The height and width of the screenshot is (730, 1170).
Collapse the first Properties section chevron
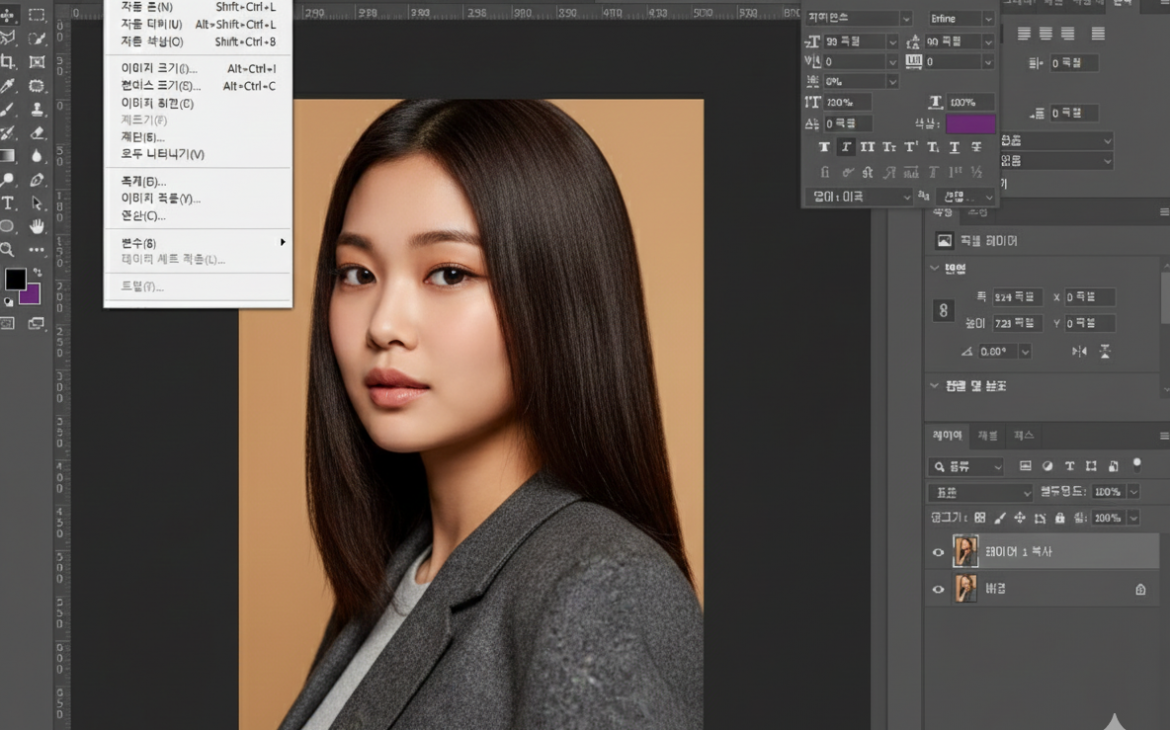pos(935,268)
